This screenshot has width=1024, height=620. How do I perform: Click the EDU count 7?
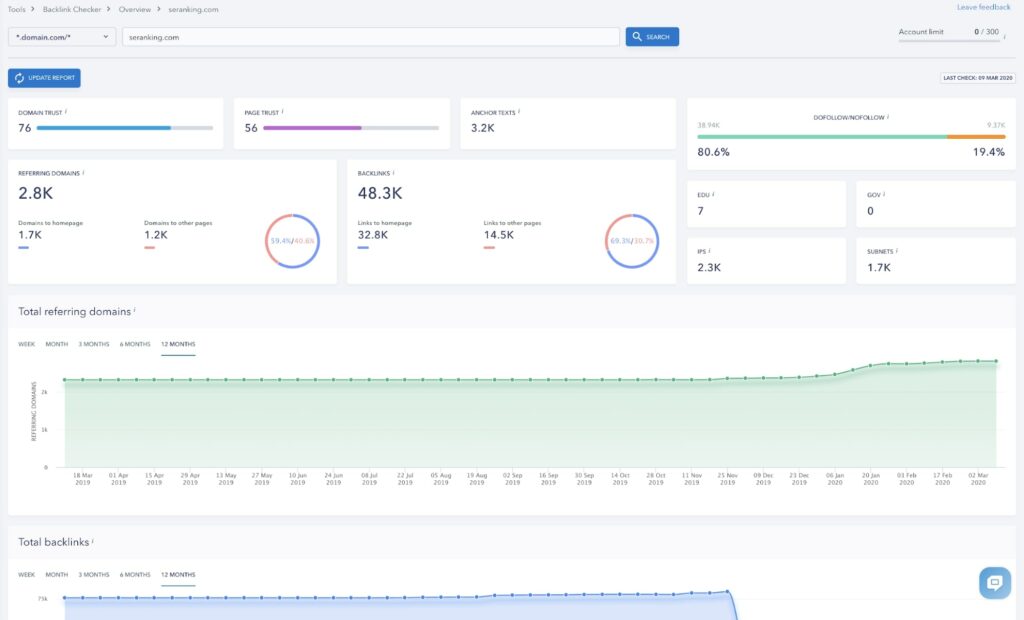coord(701,211)
